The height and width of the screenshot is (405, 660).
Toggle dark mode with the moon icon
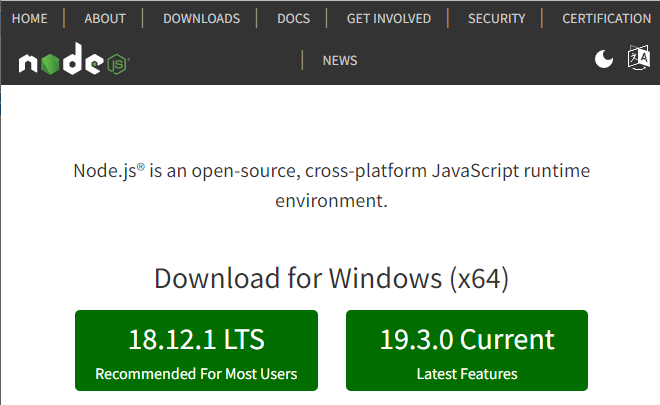click(x=604, y=60)
